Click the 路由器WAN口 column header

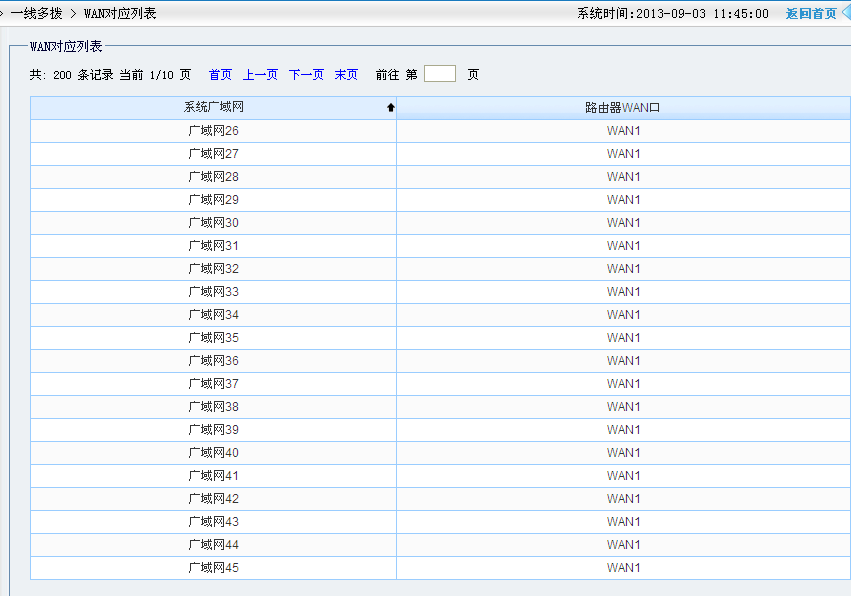coord(623,108)
